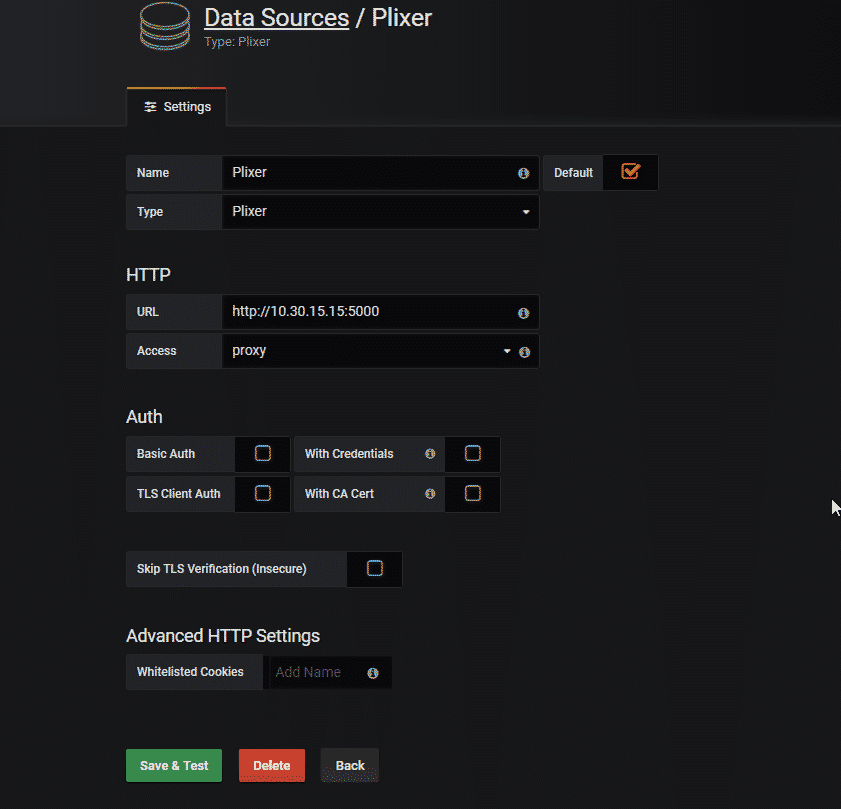Click the Name input field containing Plixer
The width and height of the screenshot is (841, 809).
click(x=380, y=173)
